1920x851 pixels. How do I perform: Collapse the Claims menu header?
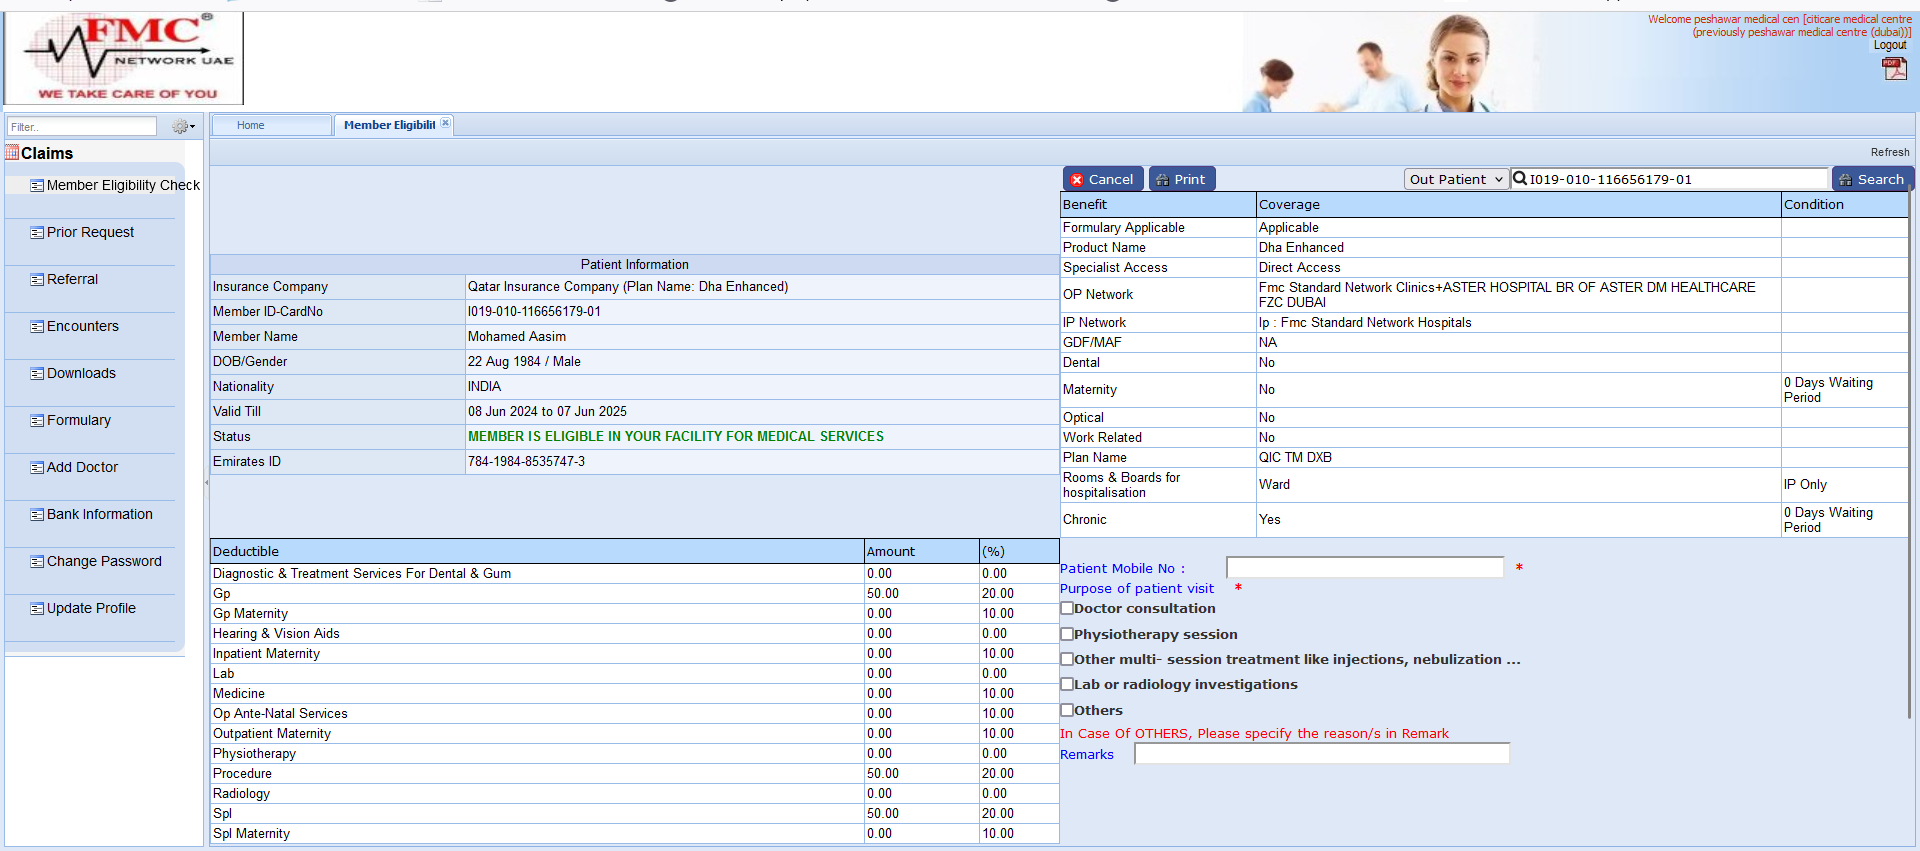pos(47,153)
